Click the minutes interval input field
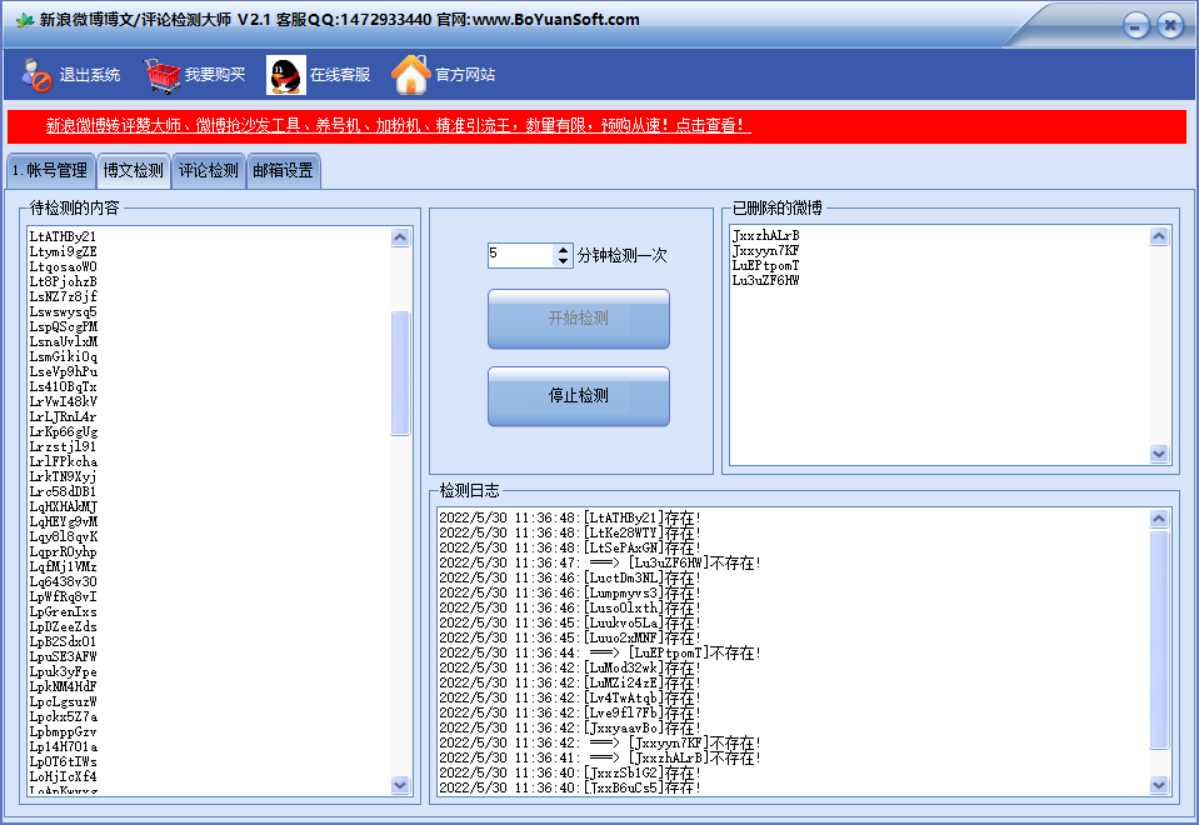The image size is (1199, 825). click(x=520, y=255)
